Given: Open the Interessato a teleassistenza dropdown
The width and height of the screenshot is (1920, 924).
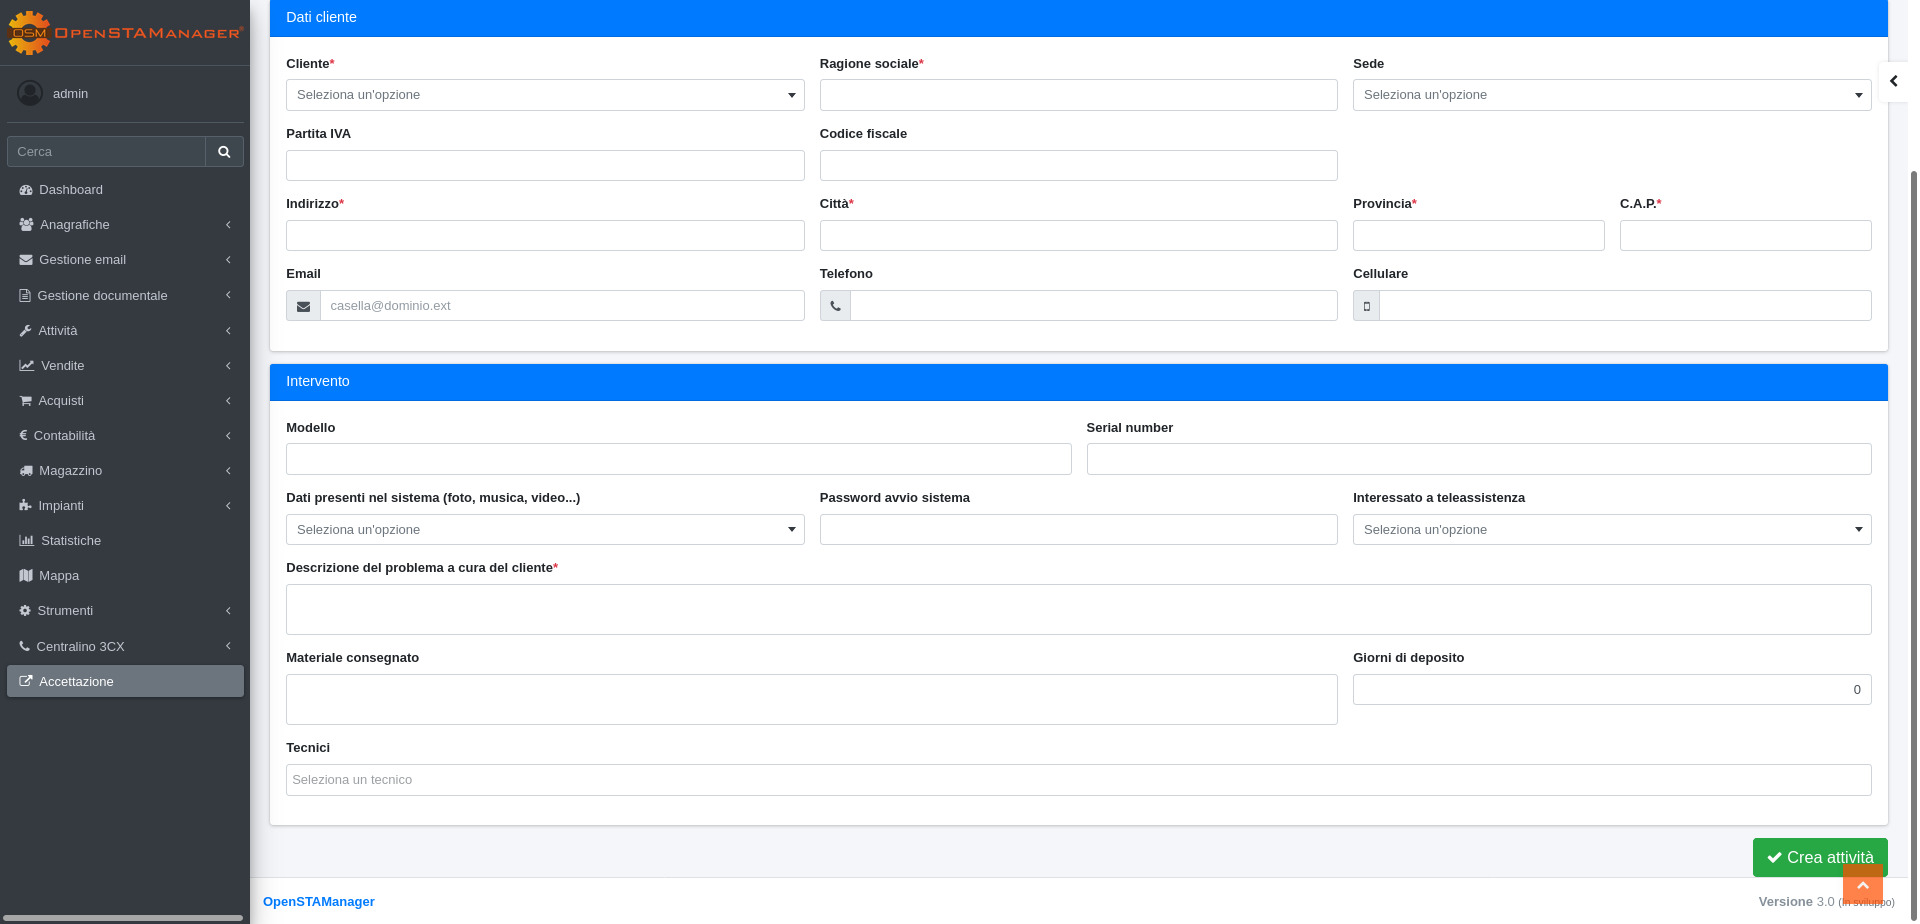Looking at the screenshot, I should pyautogui.click(x=1611, y=530).
